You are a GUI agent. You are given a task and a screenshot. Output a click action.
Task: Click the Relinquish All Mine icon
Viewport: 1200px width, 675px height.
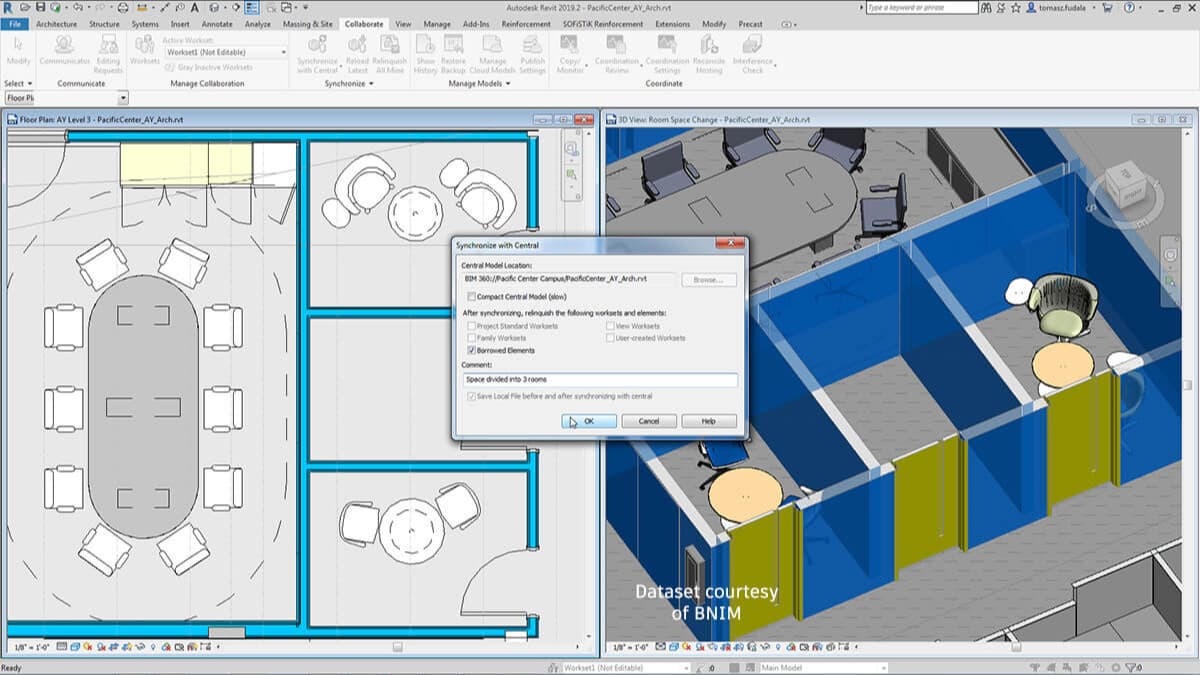(389, 45)
